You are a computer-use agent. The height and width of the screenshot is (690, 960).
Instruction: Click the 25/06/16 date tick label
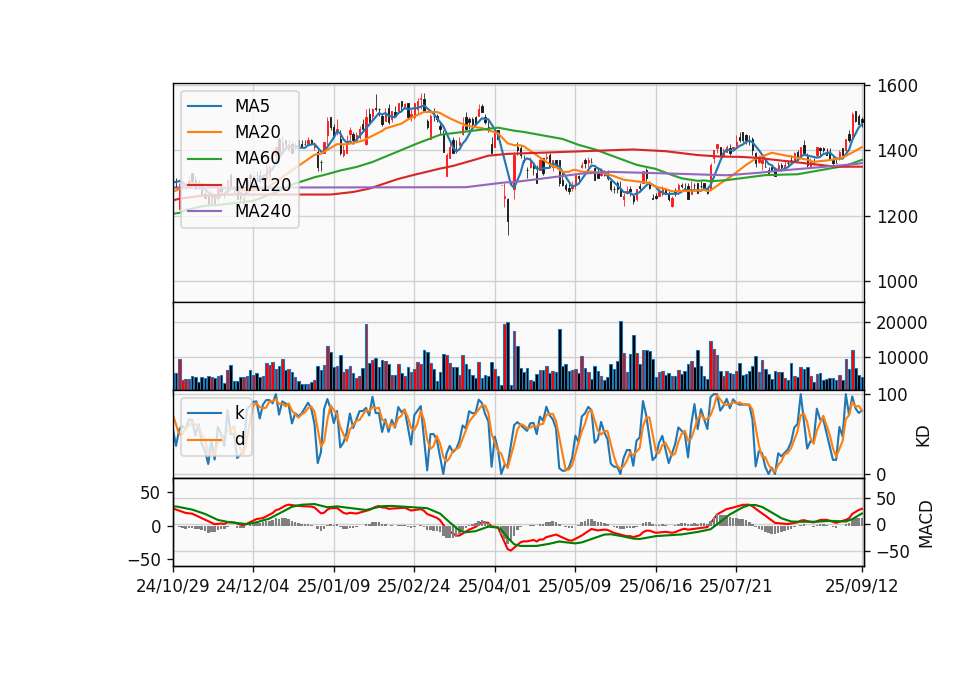pos(655,586)
